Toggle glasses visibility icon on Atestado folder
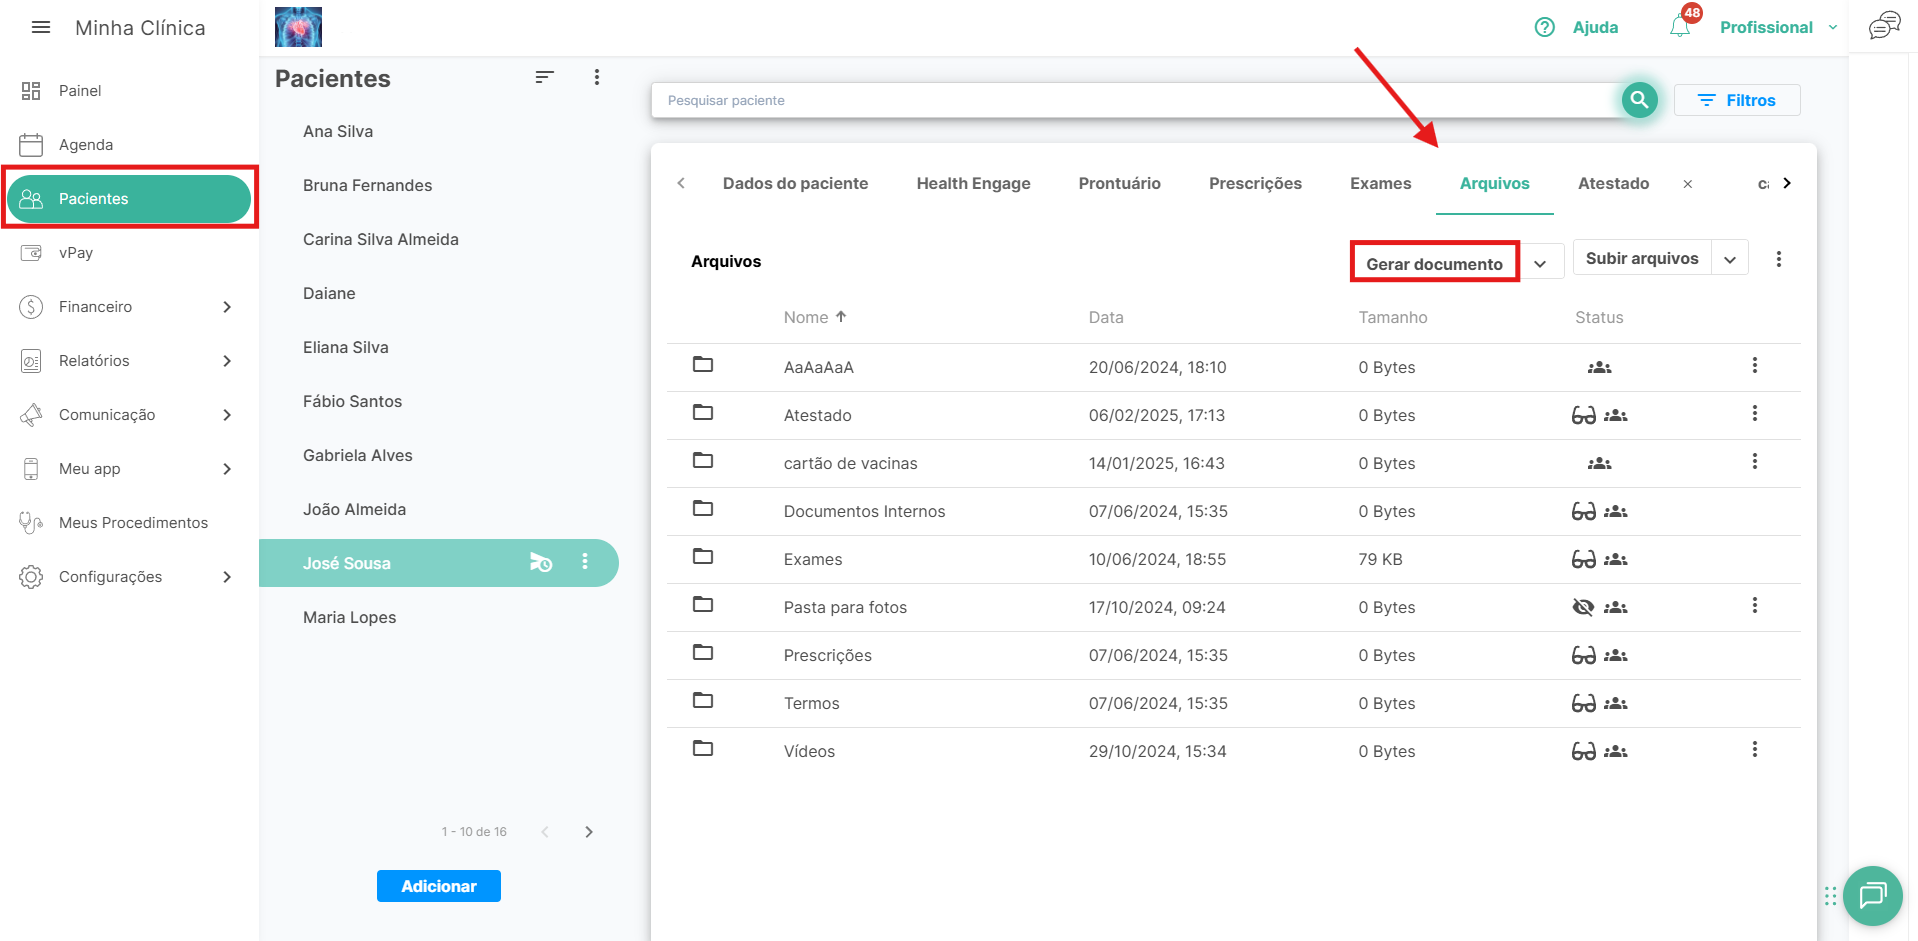 point(1583,415)
